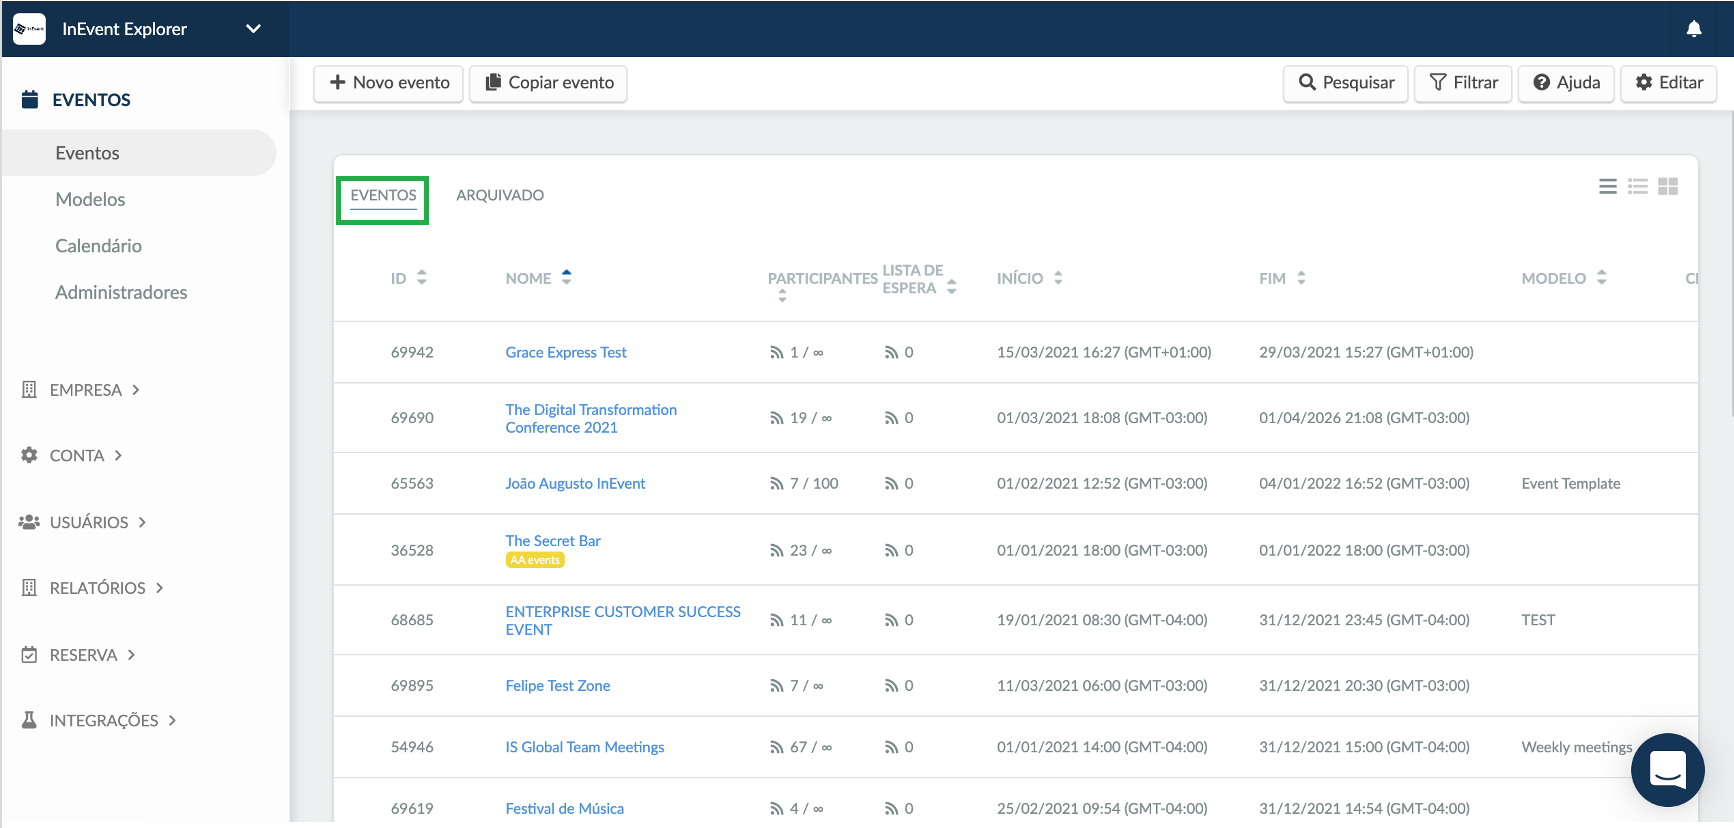The image size is (1734, 828).
Task: Click the USUÁRIOS people icon
Action: (x=29, y=522)
